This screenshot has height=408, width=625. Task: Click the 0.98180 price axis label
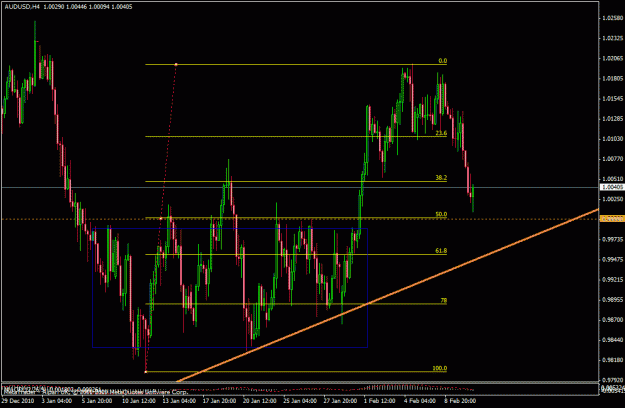[x=612, y=360]
